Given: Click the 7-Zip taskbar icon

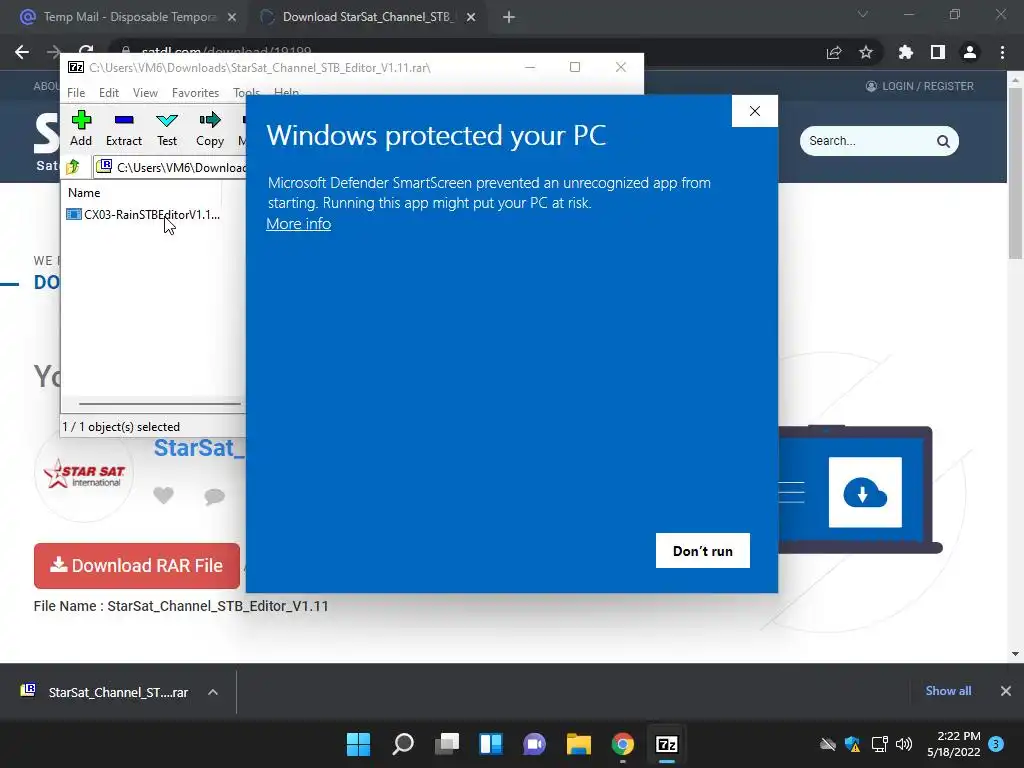Looking at the screenshot, I should [x=667, y=744].
